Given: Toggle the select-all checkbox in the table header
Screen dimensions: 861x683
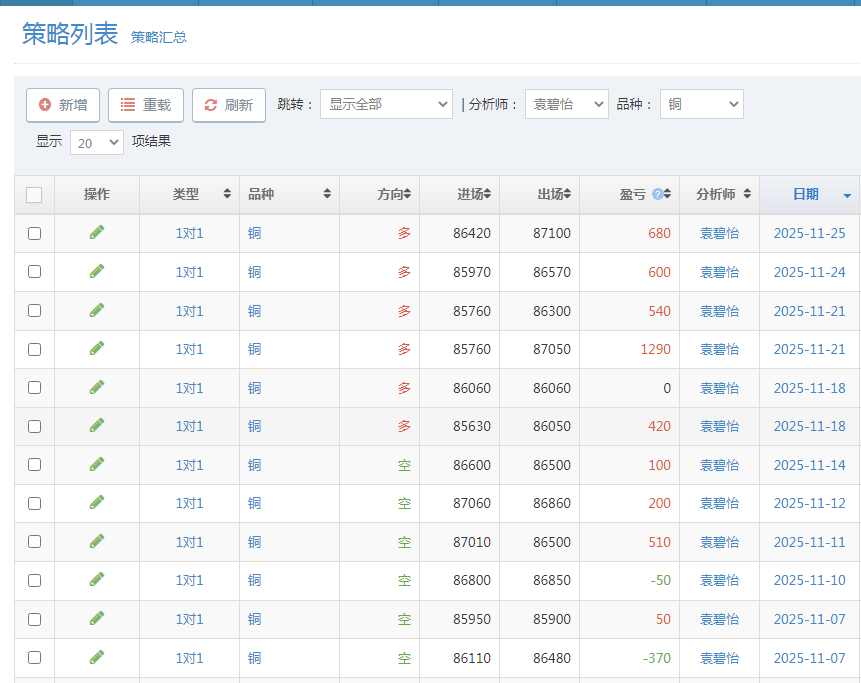Looking at the screenshot, I should coord(33,194).
